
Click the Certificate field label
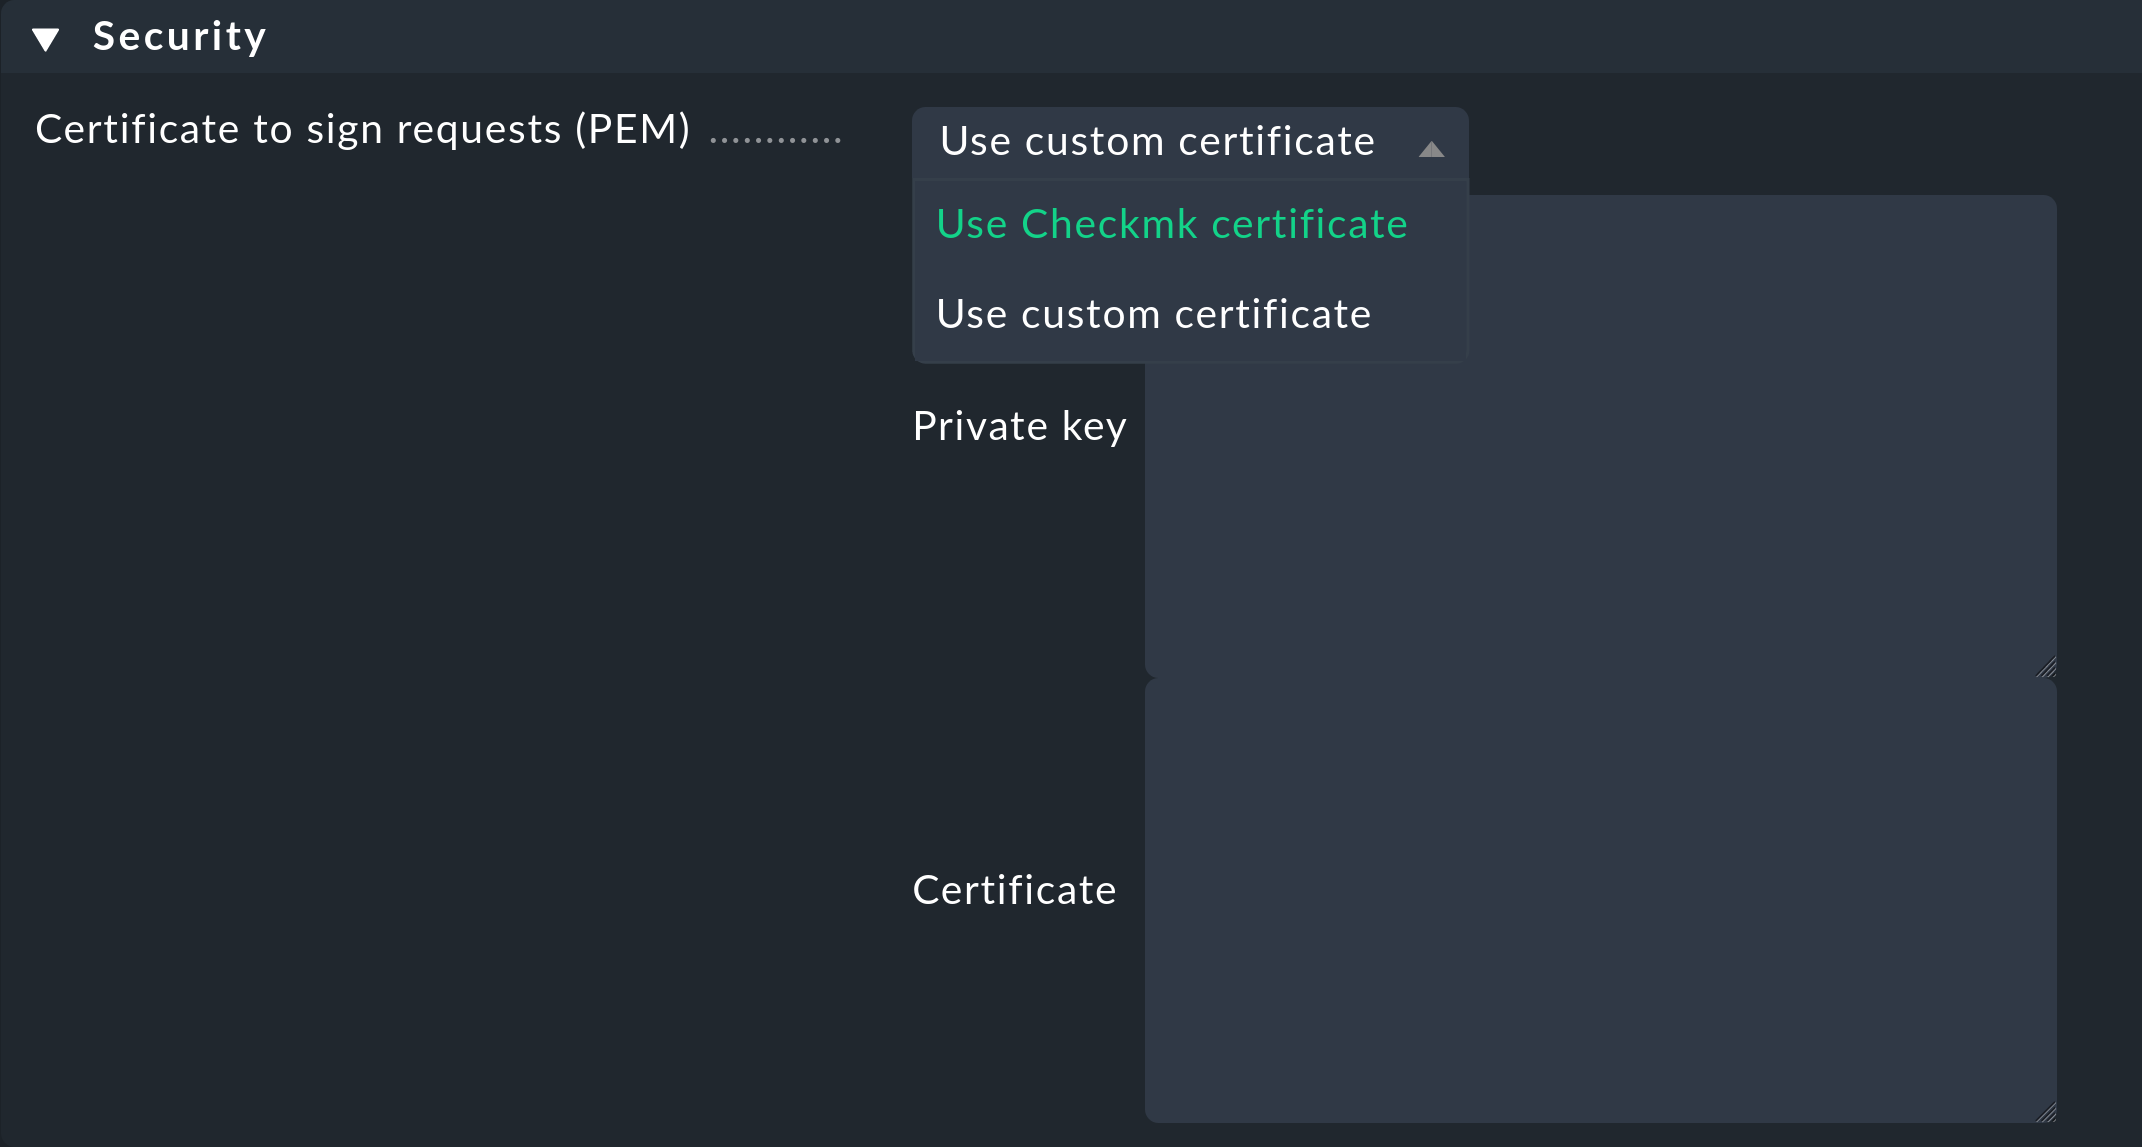click(x=1014, y=889)
